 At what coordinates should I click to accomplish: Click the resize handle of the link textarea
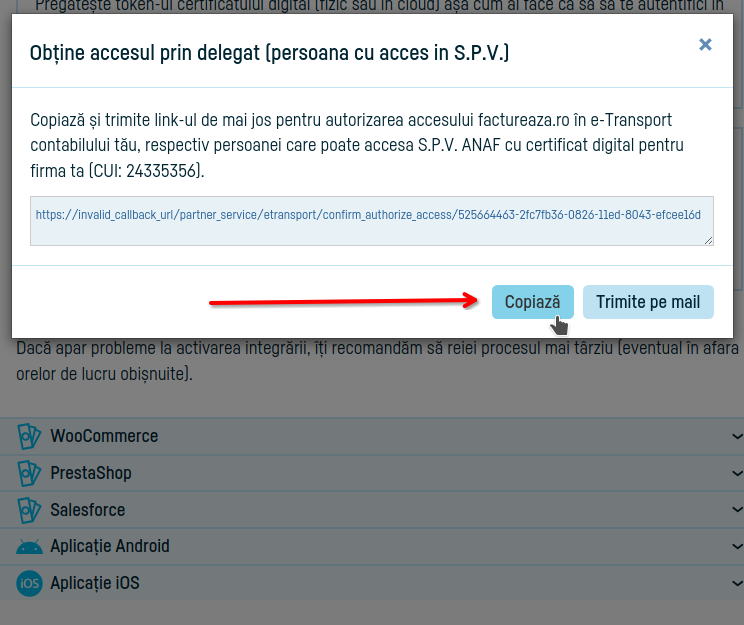point(708,239)
